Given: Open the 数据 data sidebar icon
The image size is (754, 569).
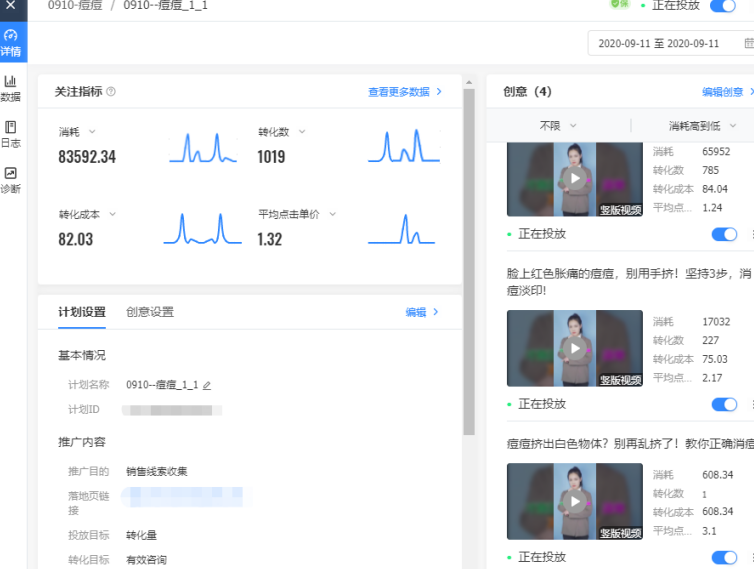Looking at the screenshot, I should click(11, 89).
